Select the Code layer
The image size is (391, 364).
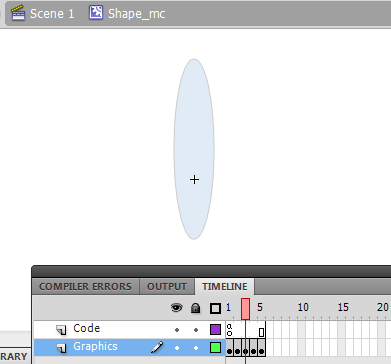click(x=129, y=330)
